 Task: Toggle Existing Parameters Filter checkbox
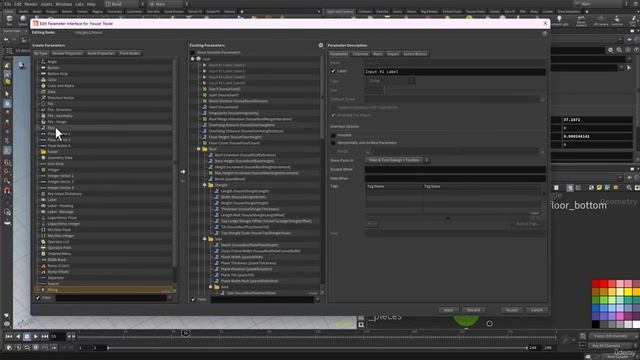point(193,299)
